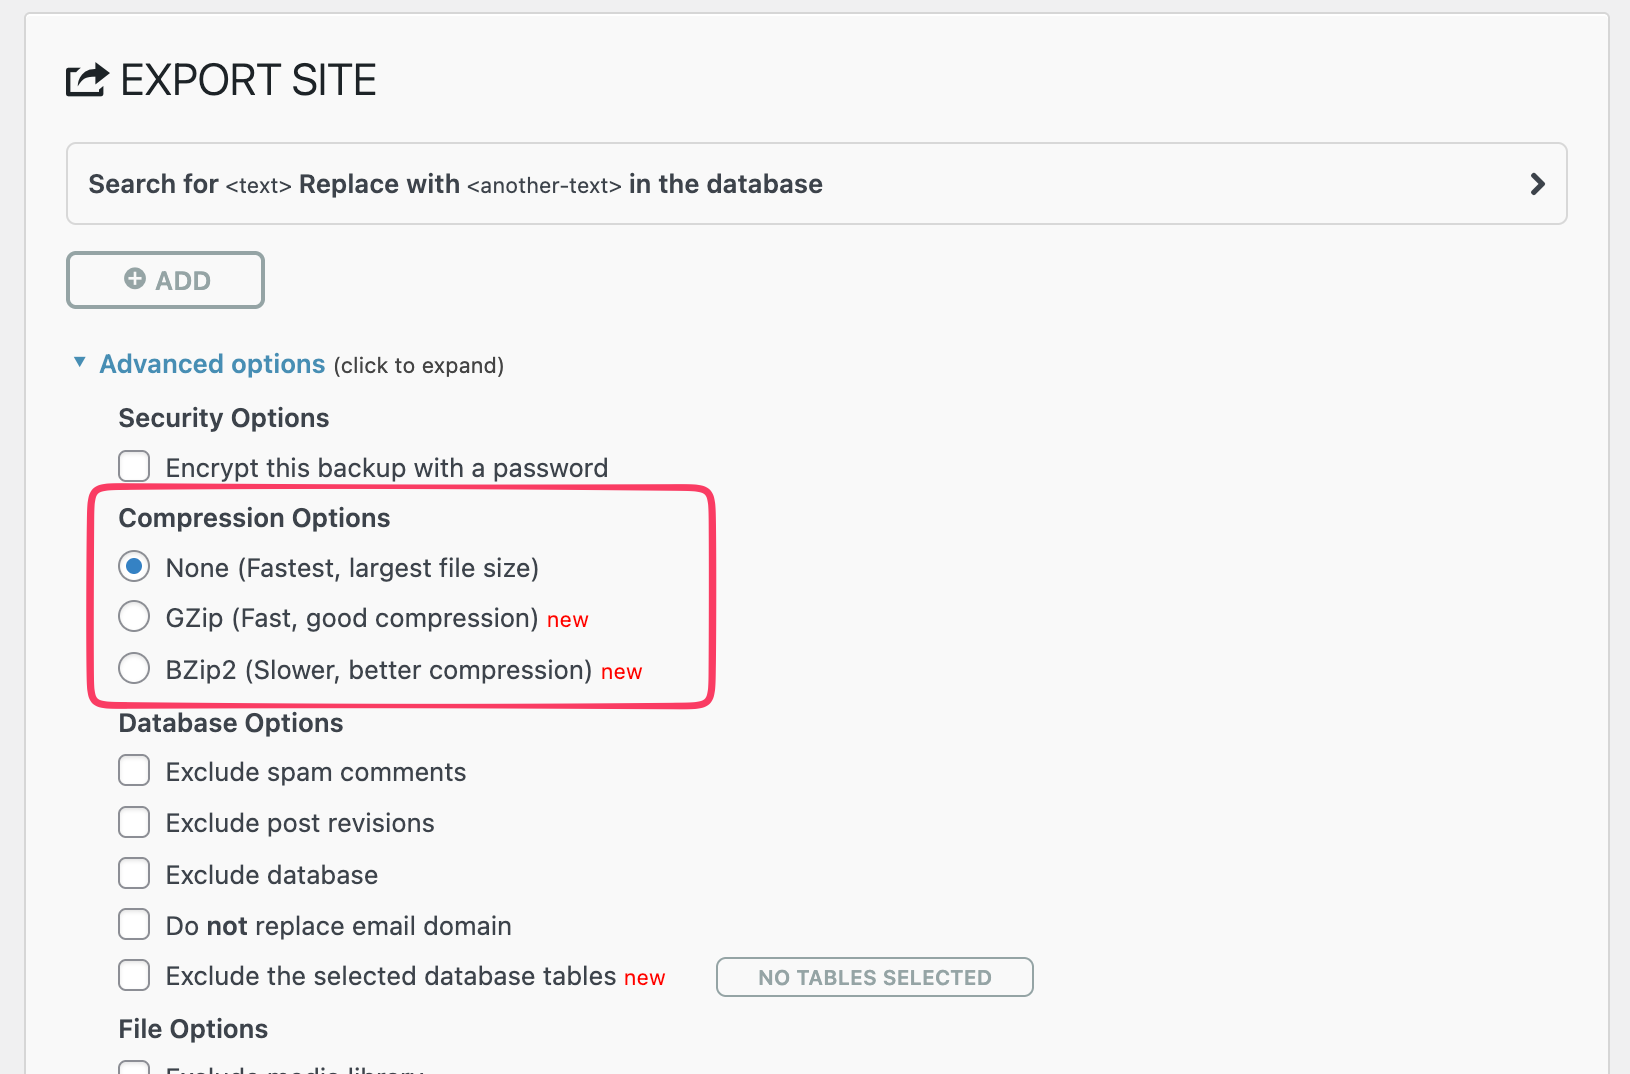This screenshot has width=1630, height=1074.
Task: Click the No Tables Selected button
Action: coord(874,977)
